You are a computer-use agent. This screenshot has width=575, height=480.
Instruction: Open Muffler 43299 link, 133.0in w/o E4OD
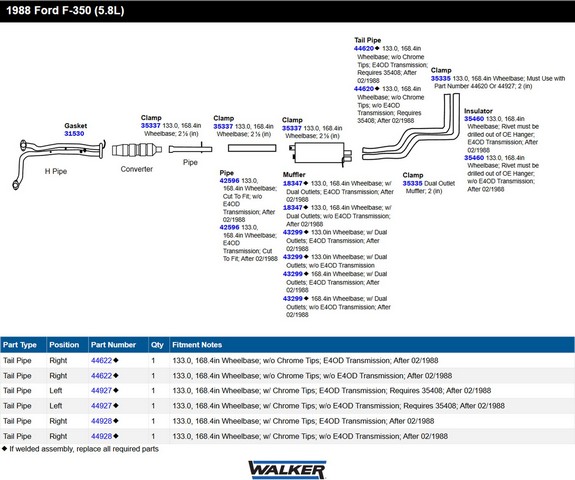click(292, 257)
